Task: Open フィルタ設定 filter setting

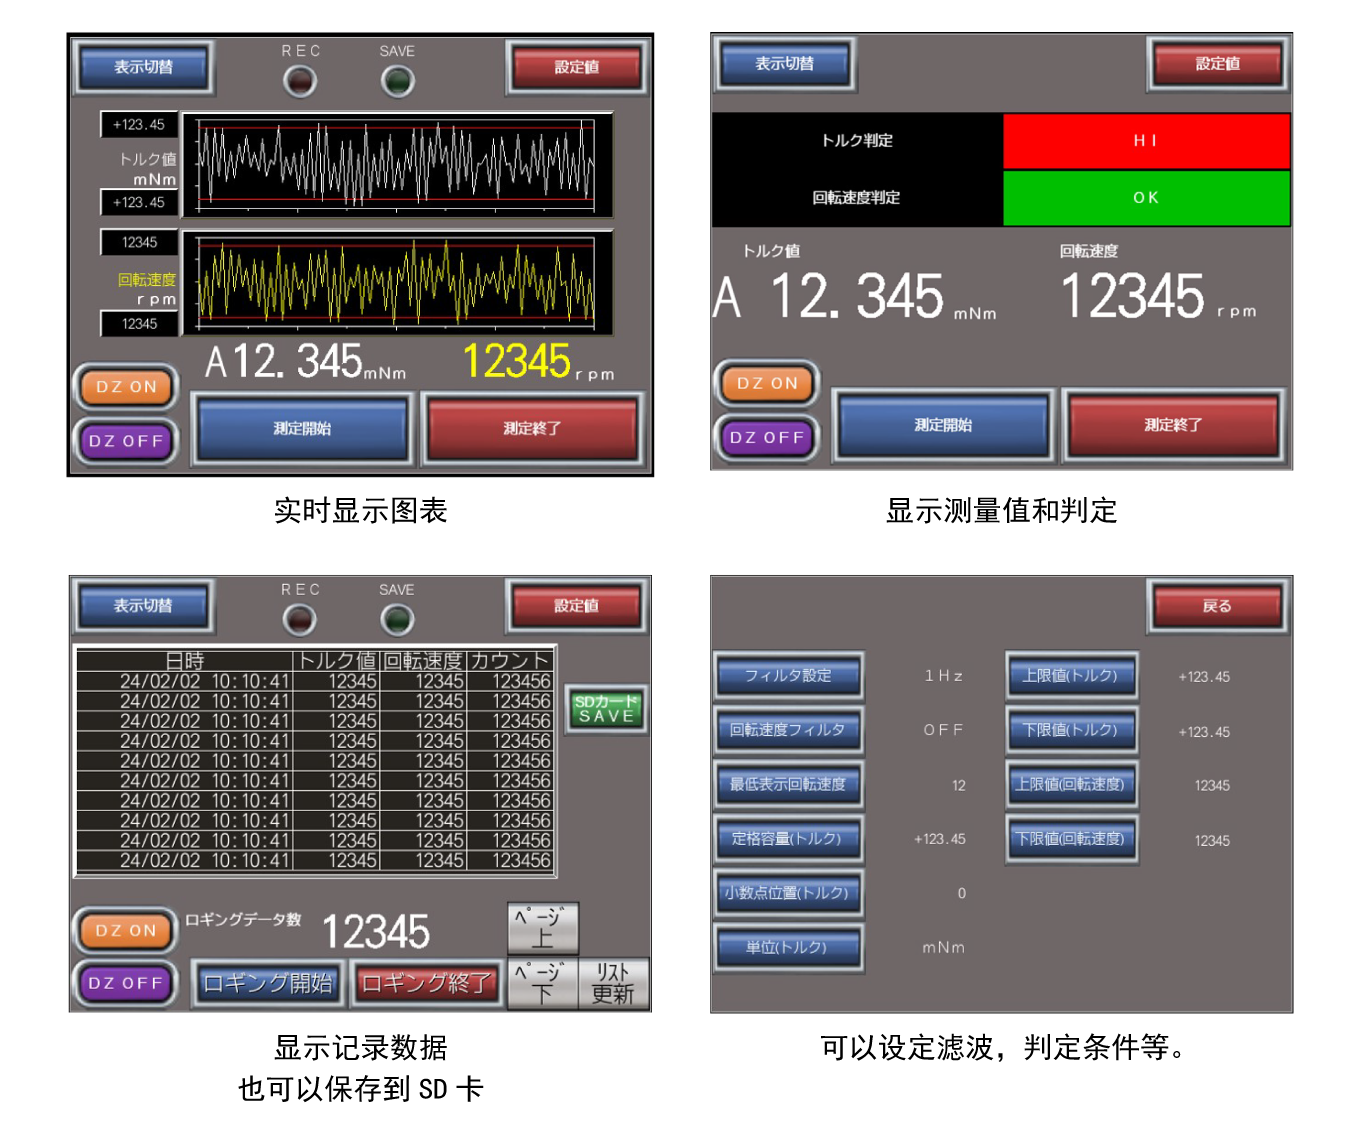Action: 788,676
